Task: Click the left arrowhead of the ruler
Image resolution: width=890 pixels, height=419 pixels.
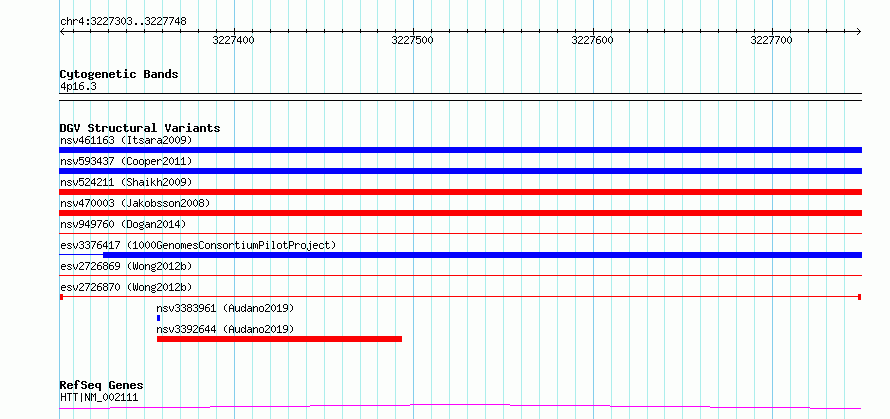Action: (x=62, y=31)
